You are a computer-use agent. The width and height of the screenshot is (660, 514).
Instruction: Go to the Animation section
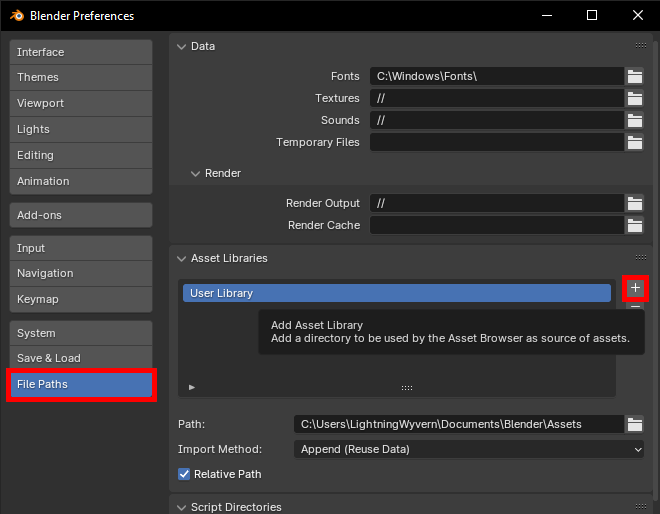click(81, 181)
